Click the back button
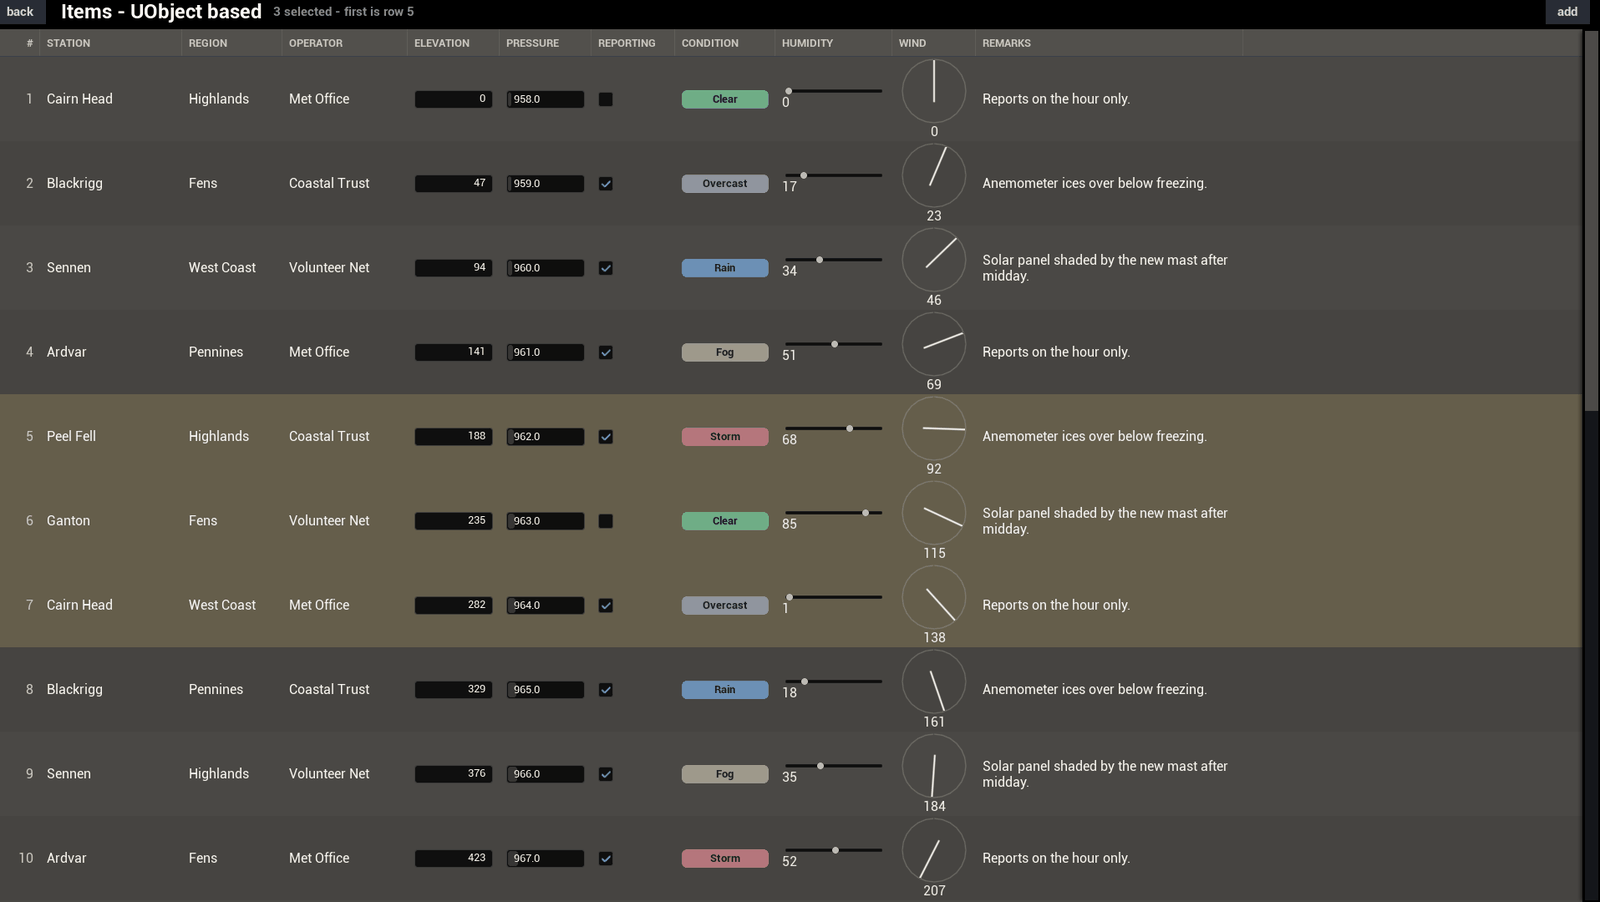 (x=20, y=12)
